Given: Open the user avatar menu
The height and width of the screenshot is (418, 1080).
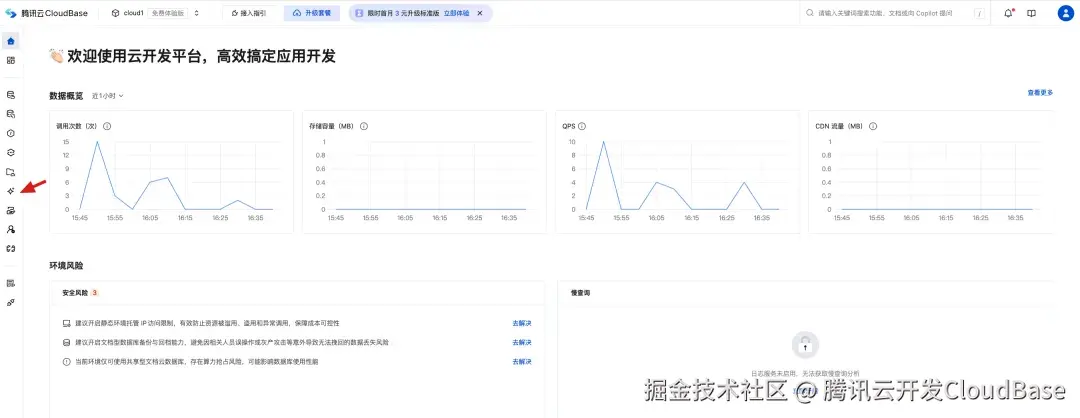Looking at the screenshot, I should pyautogui.click(x=1065, y=13).
